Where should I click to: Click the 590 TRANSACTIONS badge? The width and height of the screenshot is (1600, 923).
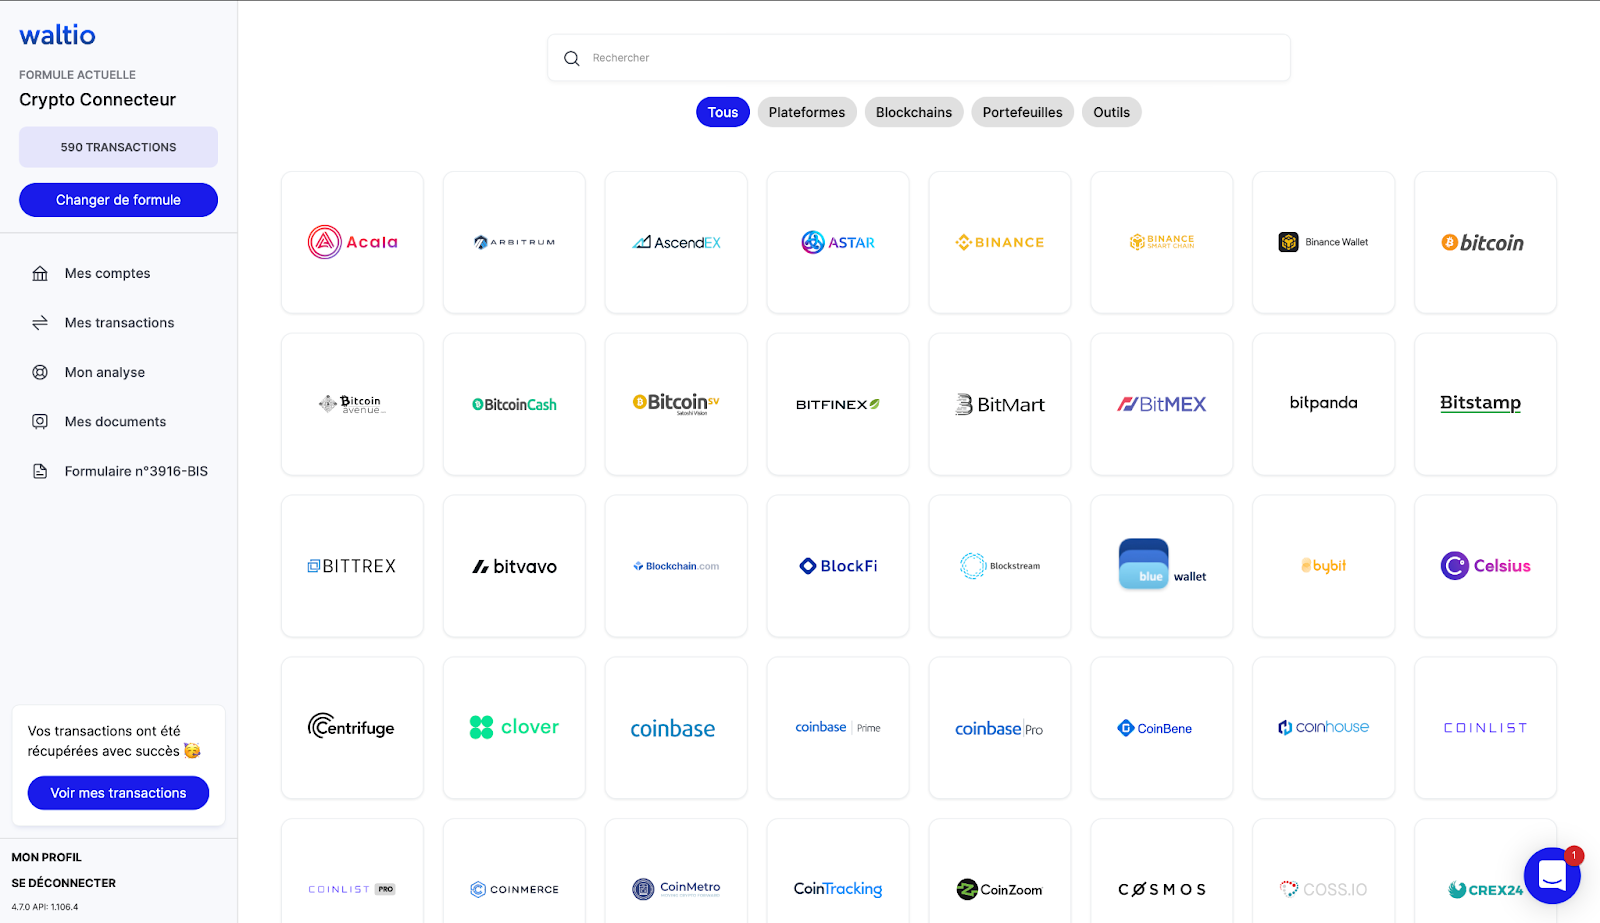click(x=118, y=147)
